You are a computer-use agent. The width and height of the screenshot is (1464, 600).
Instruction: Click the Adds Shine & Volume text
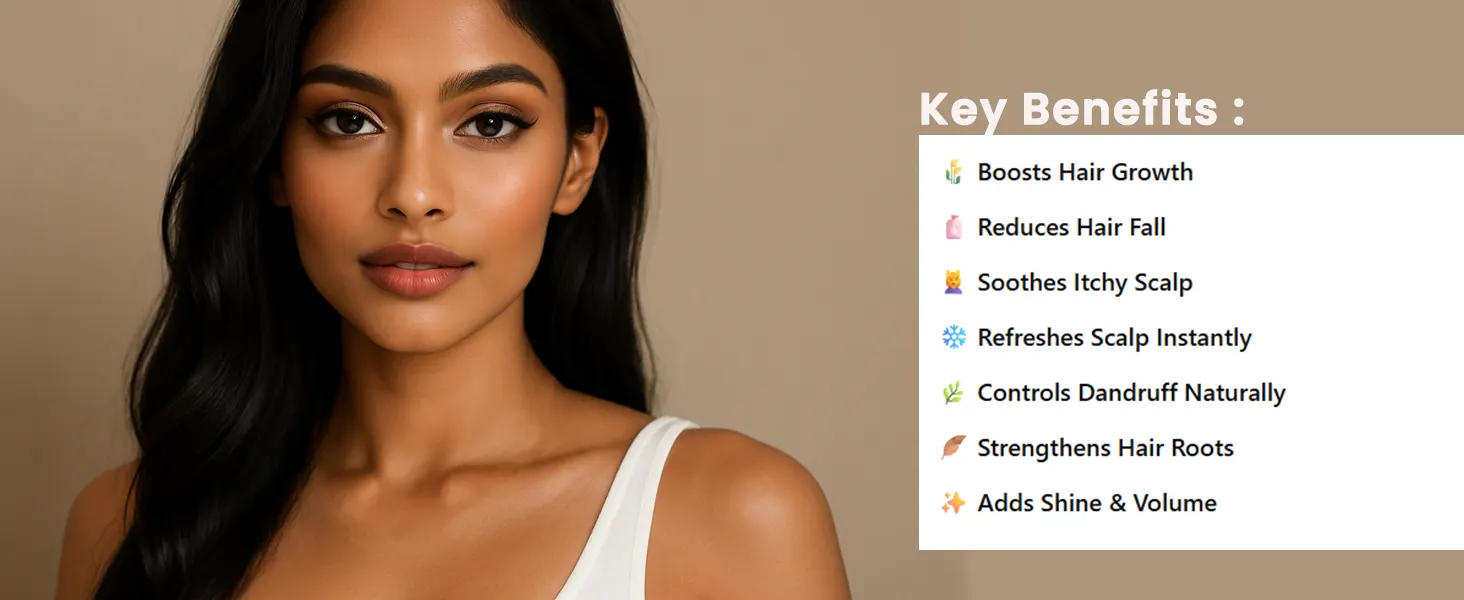click(x=1097, y=503)
